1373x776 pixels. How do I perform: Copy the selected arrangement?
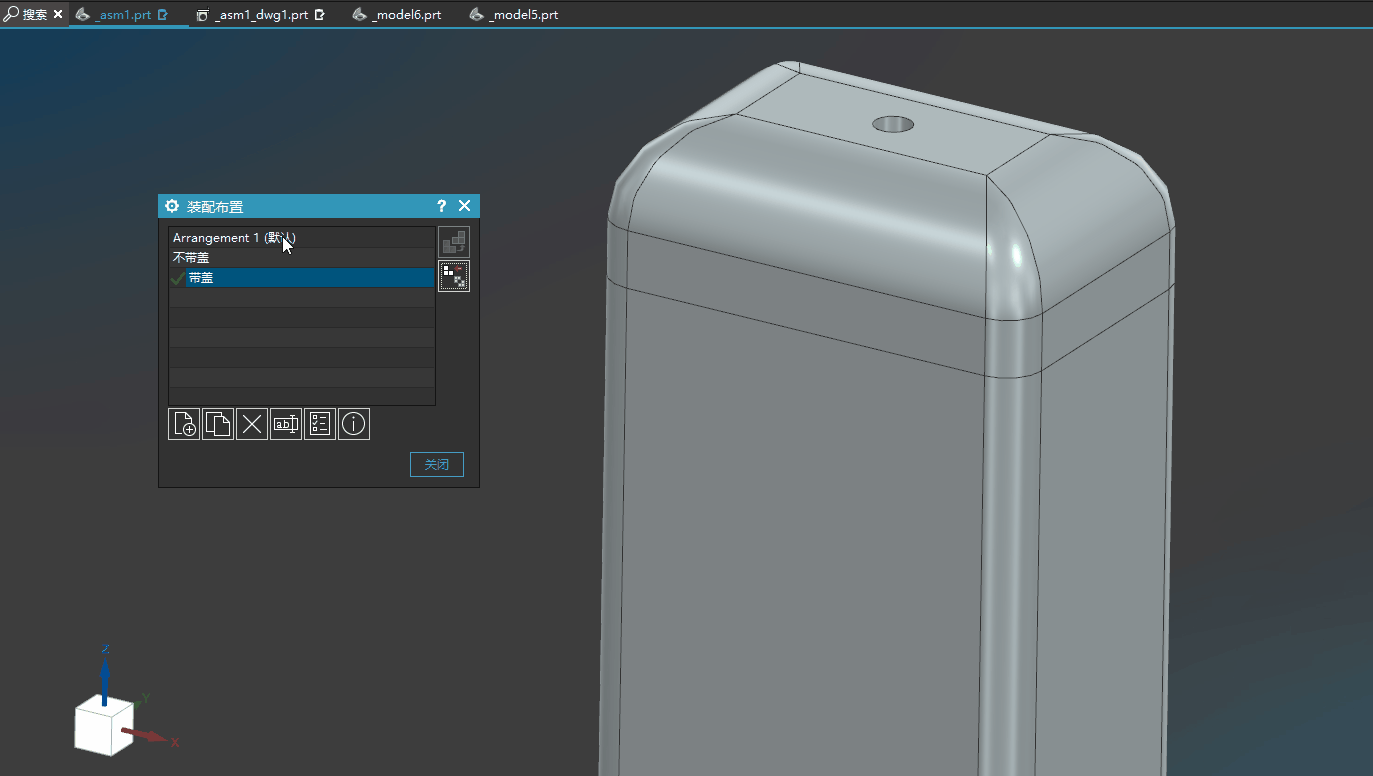218,424
